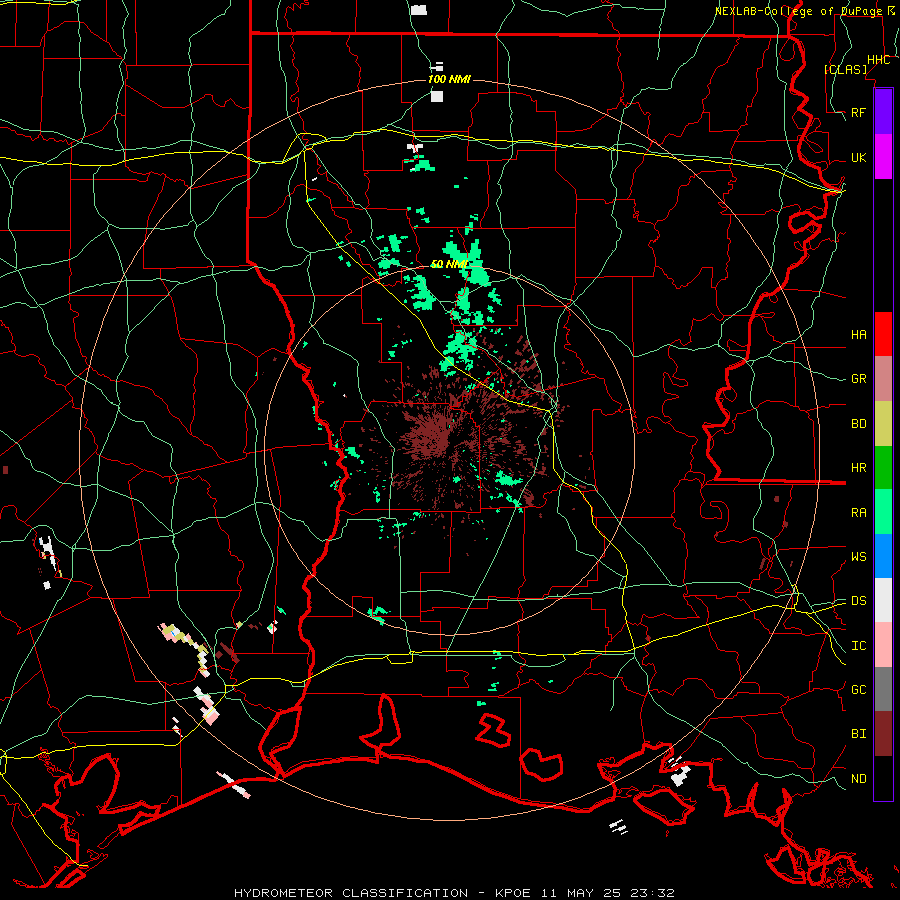Click the "HA" legend label
This screenshot has height=900, width=900.
(858, 334)
